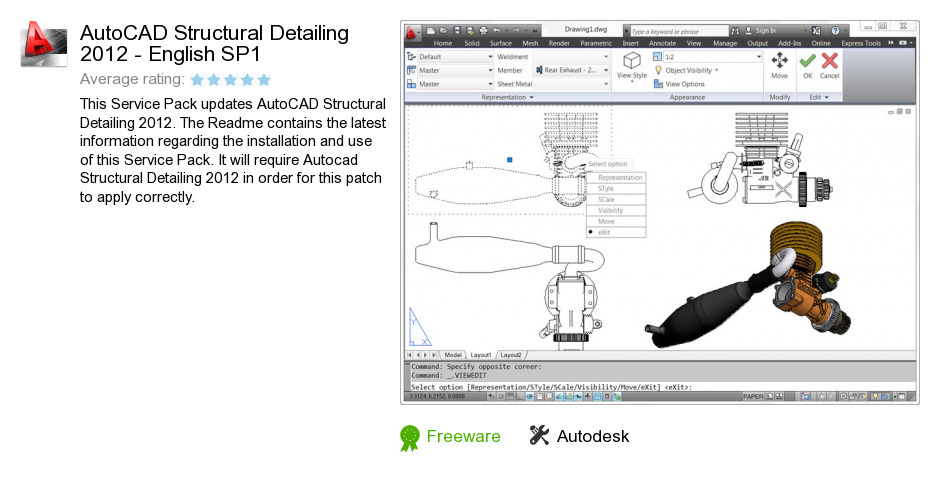This screenshot has height=482, width=940.
Task: Expand the Object Visibility dropdown arrow
Action: coord(716,71)
